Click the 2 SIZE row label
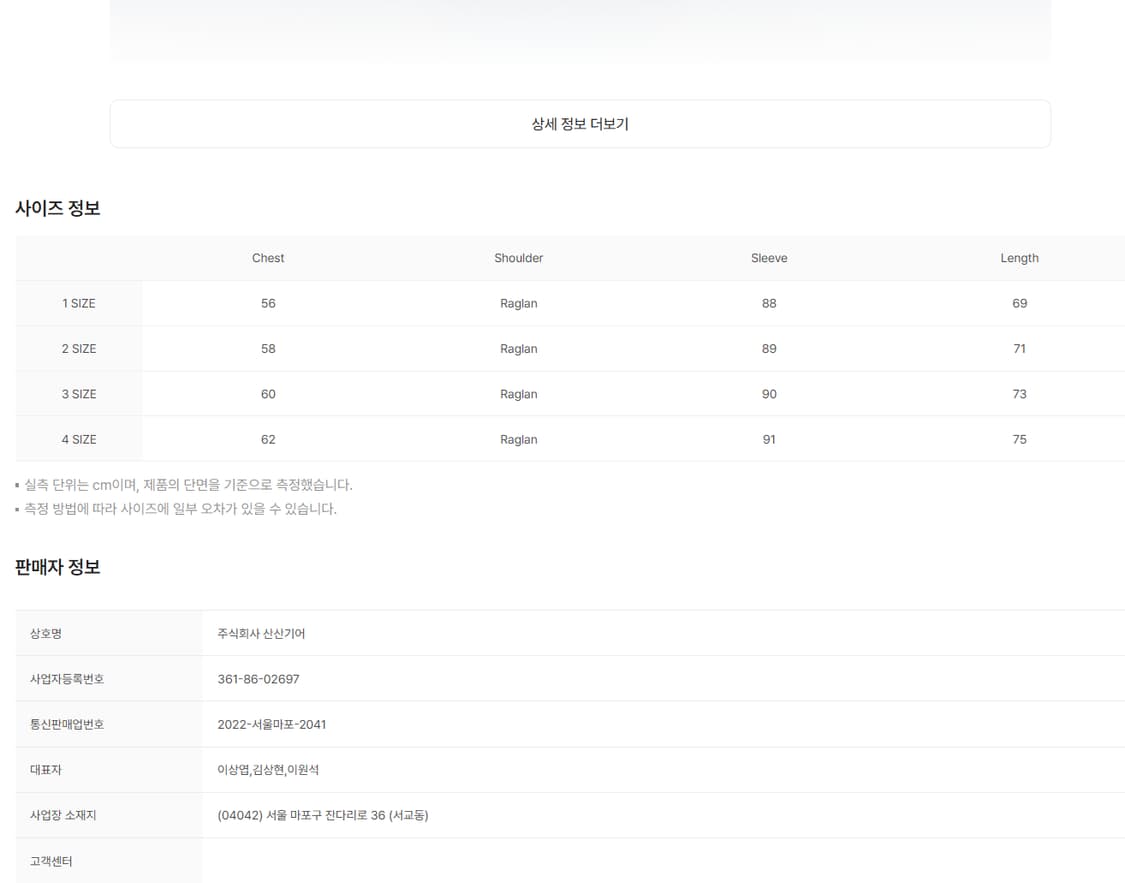1125x883 pixels. (x=79, y=349)
